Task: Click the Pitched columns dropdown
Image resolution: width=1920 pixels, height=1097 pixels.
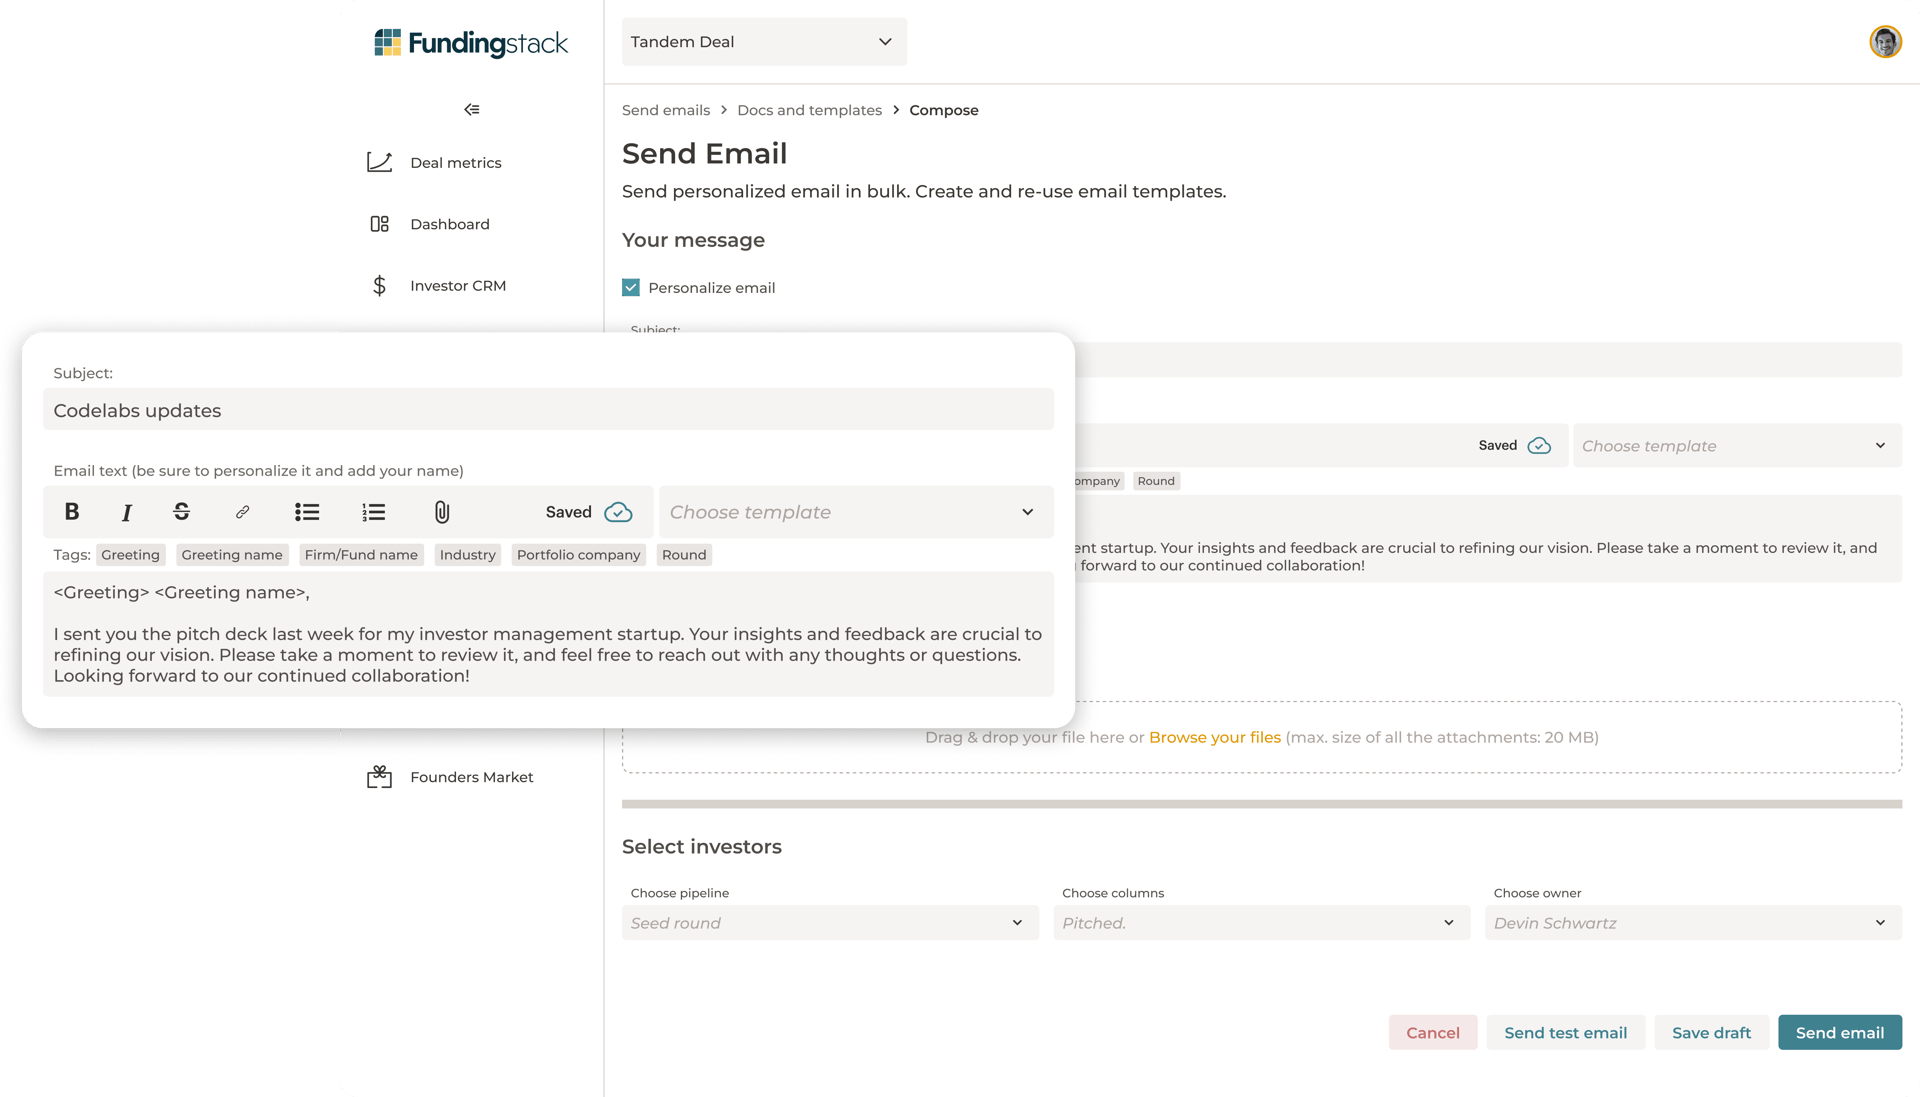Action: tap(1259, 922)
